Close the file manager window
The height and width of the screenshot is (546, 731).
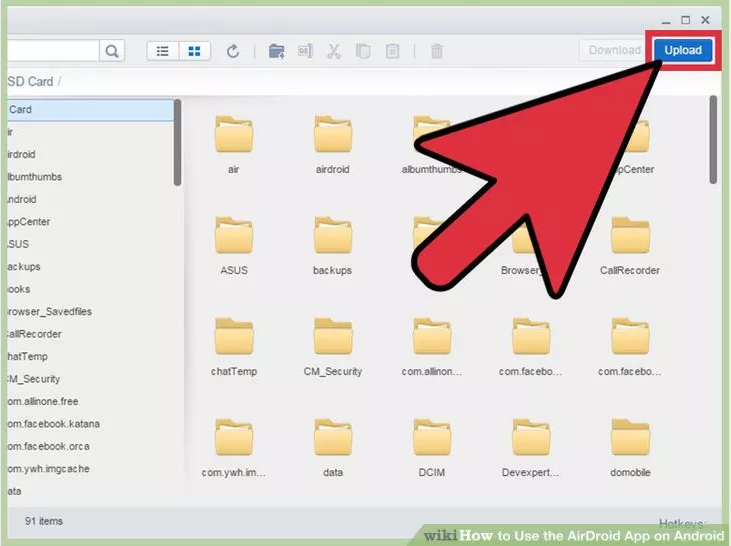[x=705, y=20]
